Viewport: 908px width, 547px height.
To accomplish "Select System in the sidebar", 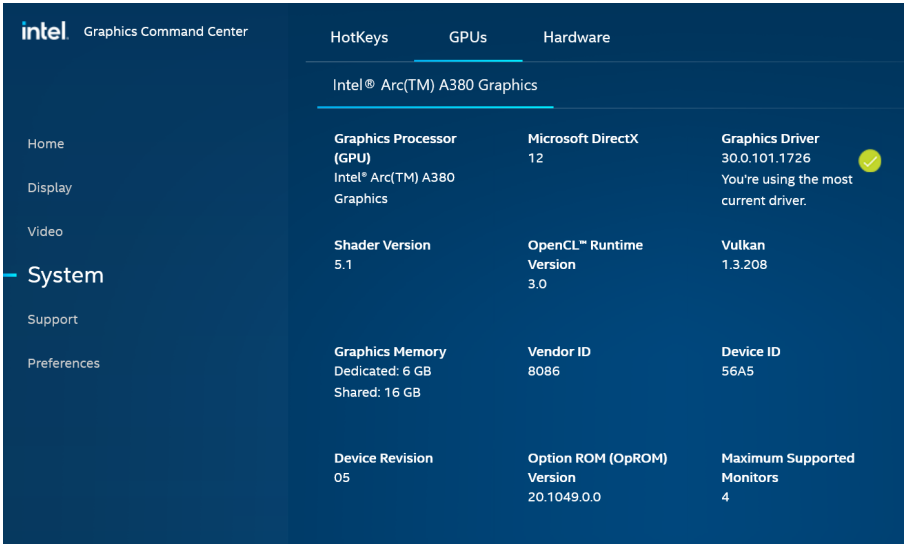I will [65, 275].
